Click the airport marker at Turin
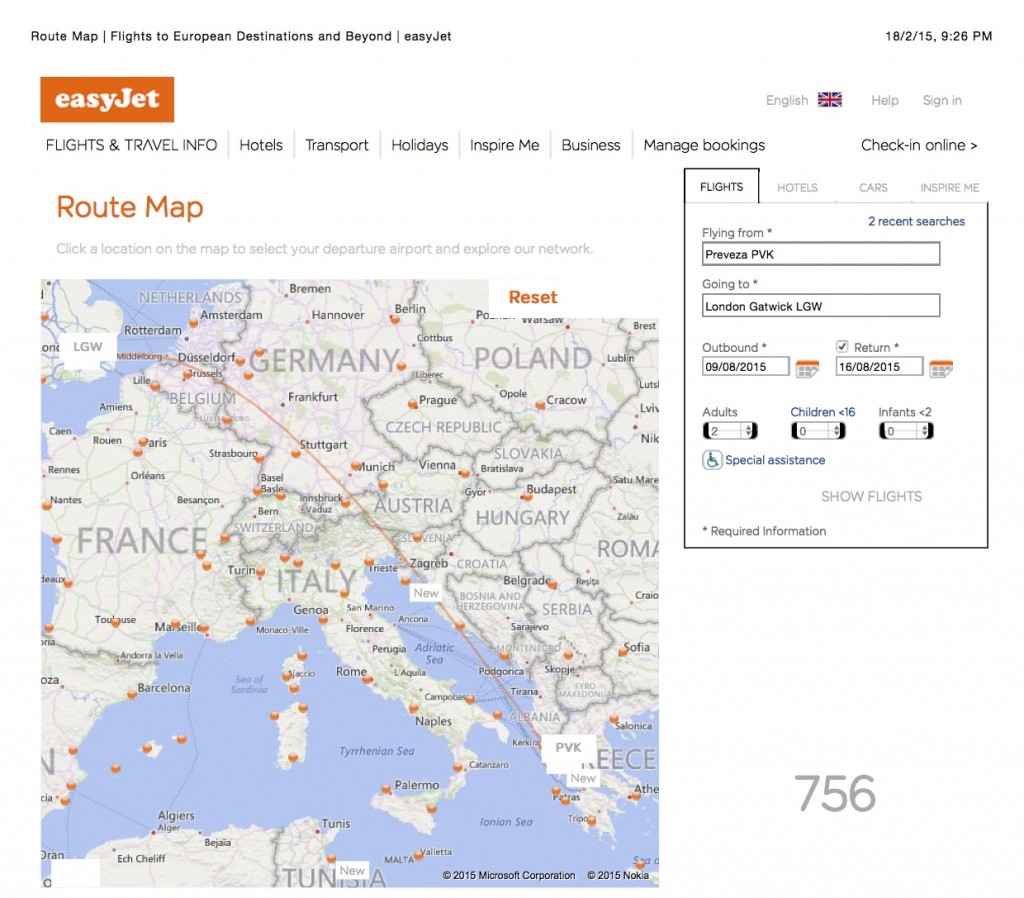This screenshot has width=1024, height=898. coord(261,573)
